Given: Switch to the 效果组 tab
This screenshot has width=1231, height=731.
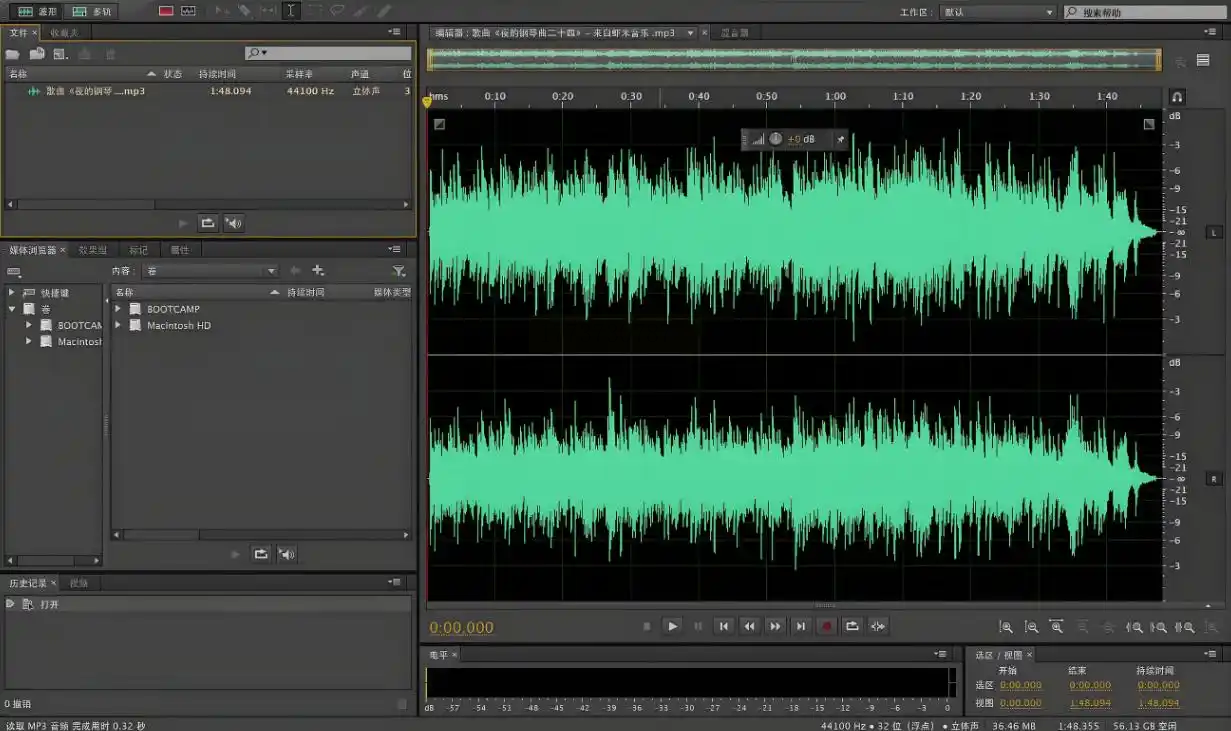Looking at the screenshot, I should (x=93, y=250).
